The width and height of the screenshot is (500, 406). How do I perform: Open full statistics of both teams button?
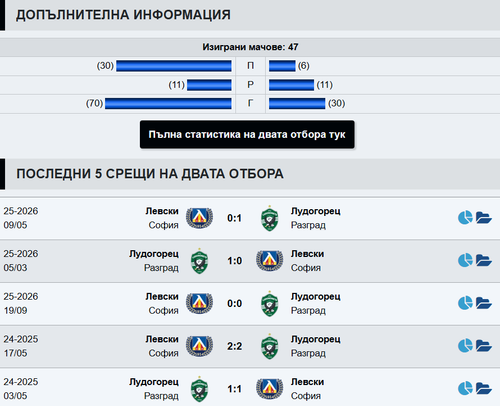click(247, 134)
